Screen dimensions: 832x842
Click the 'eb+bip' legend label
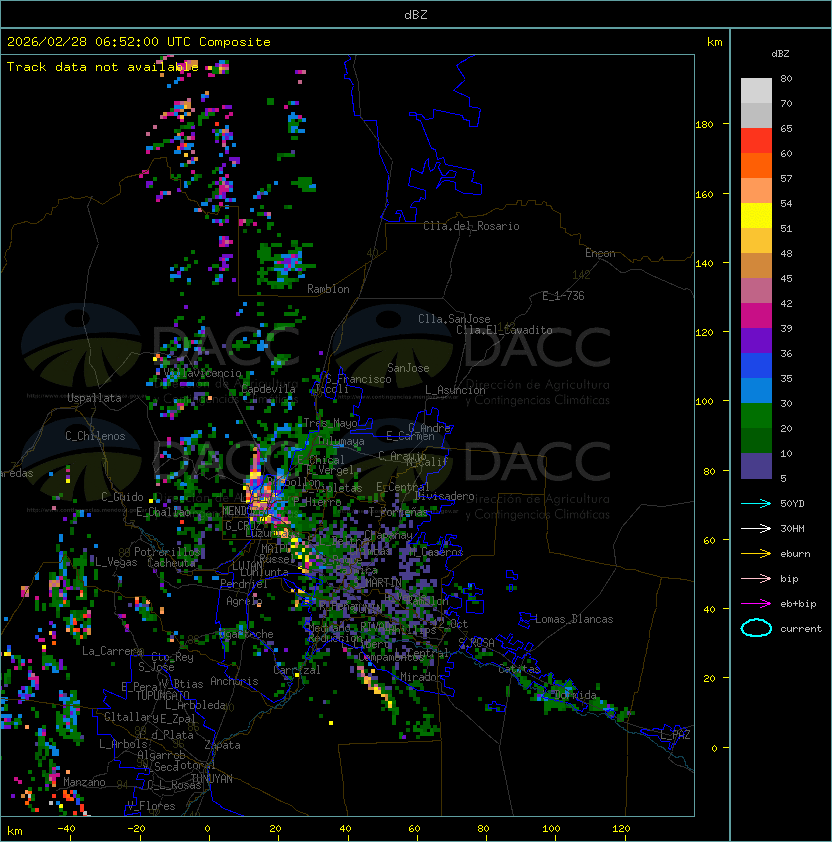(x=798, y=604)
